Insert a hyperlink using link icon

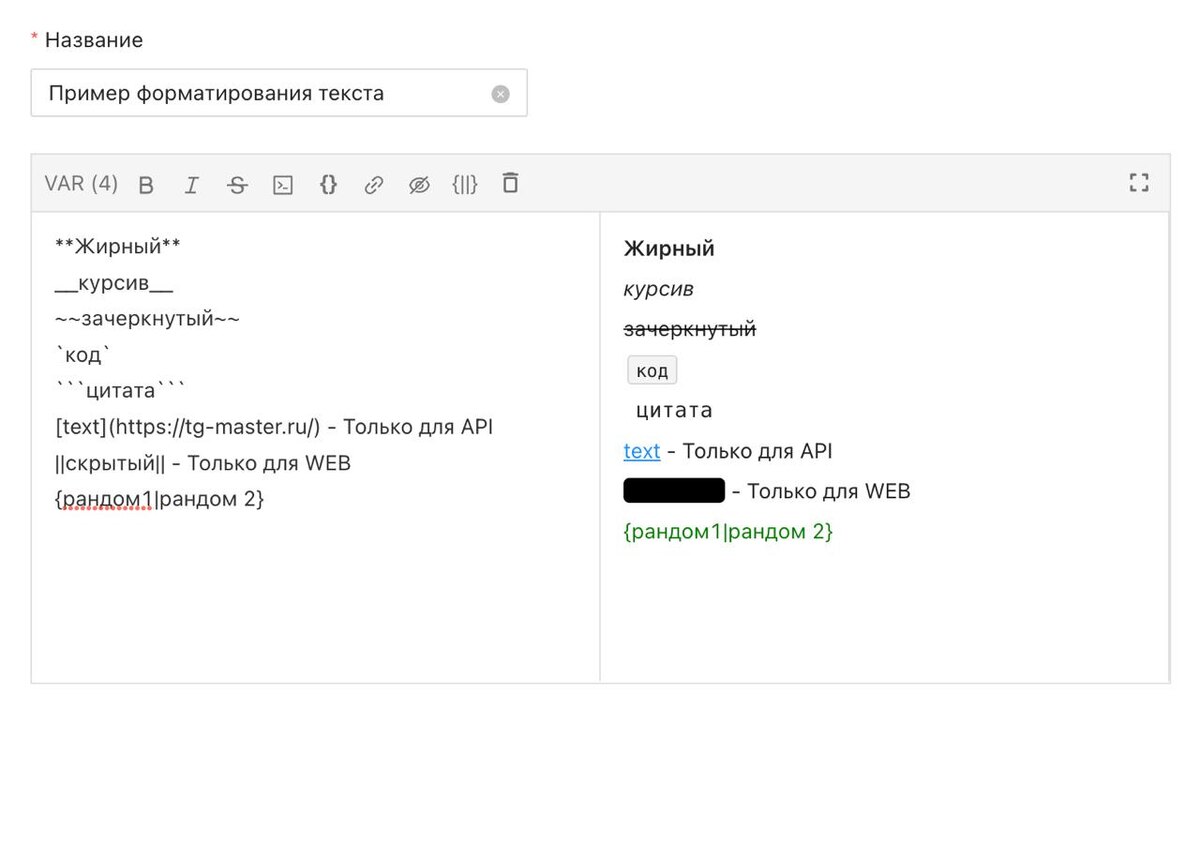tap(374, 185)
